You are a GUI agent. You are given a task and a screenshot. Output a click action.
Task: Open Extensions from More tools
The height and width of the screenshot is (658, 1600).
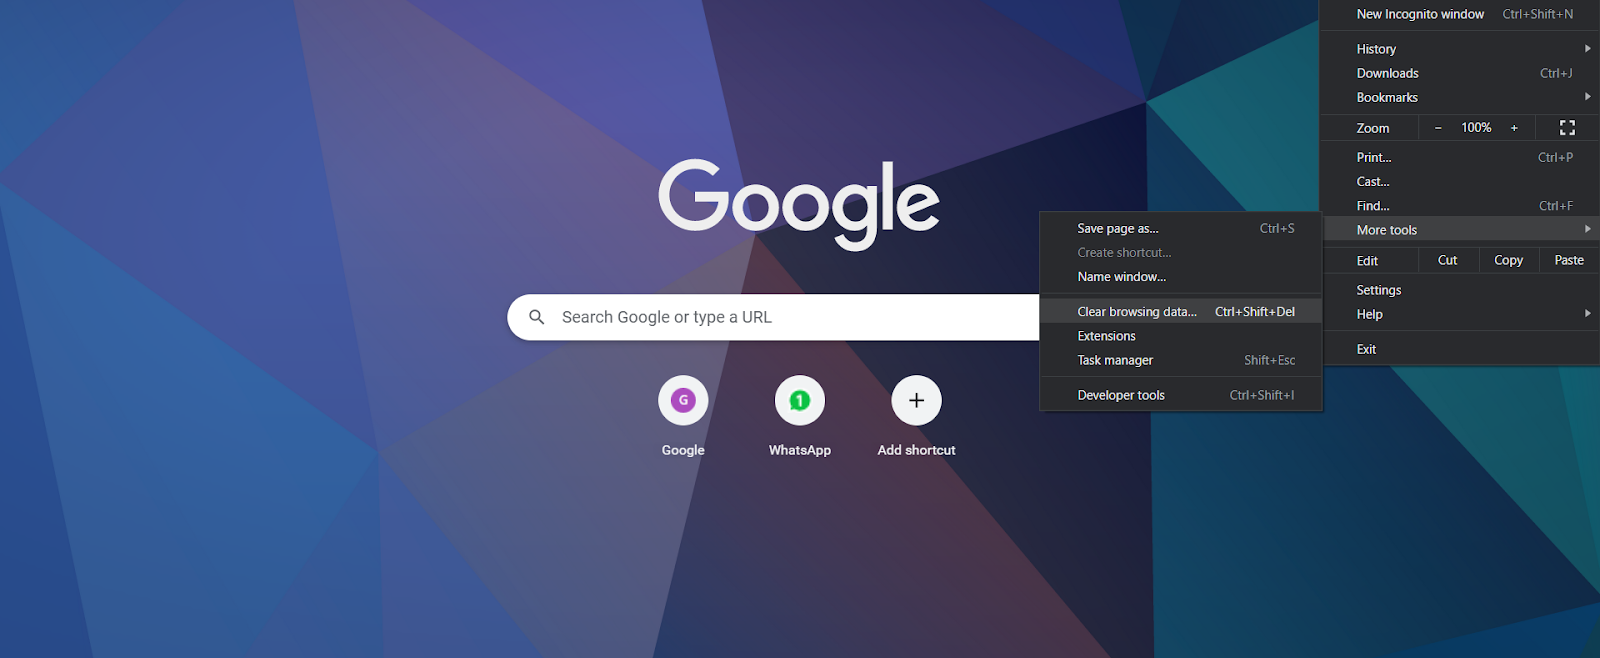(x=1107, y=336)
